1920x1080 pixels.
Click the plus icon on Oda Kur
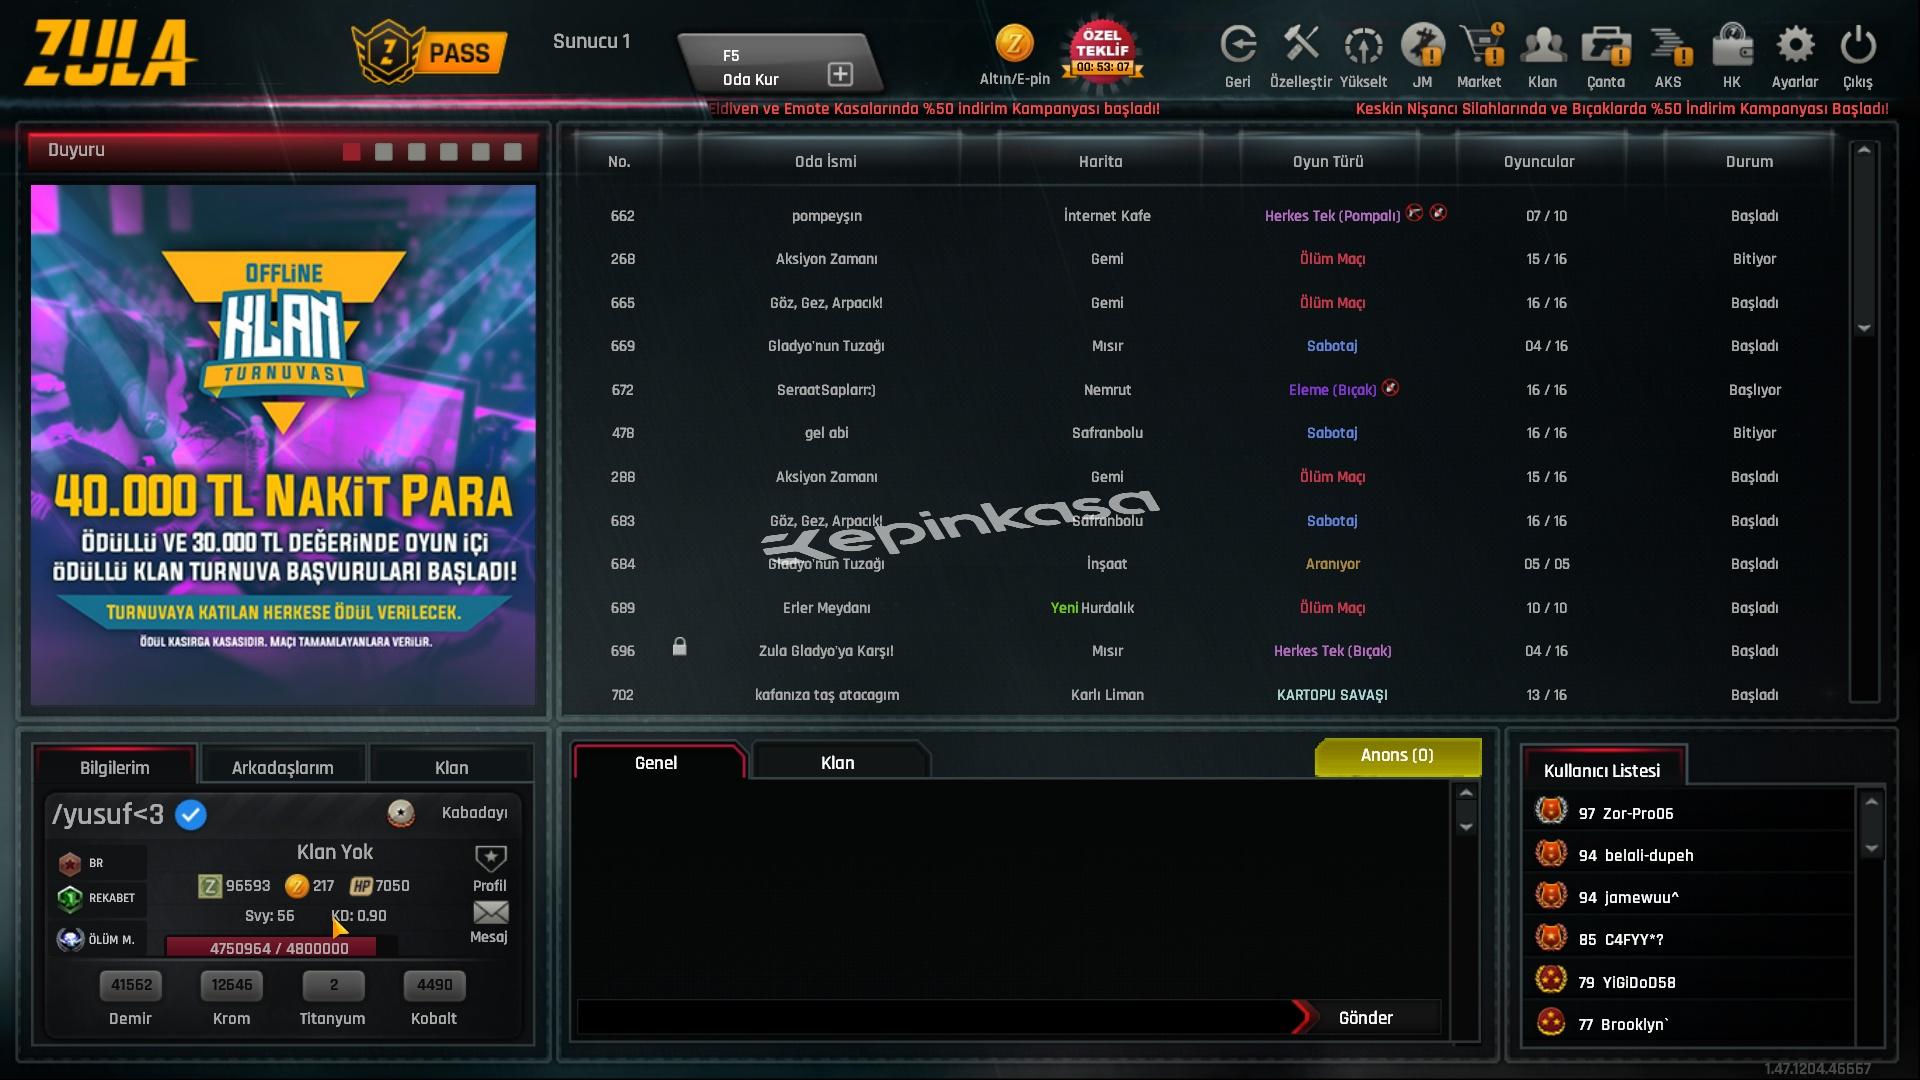coord(840,74)
